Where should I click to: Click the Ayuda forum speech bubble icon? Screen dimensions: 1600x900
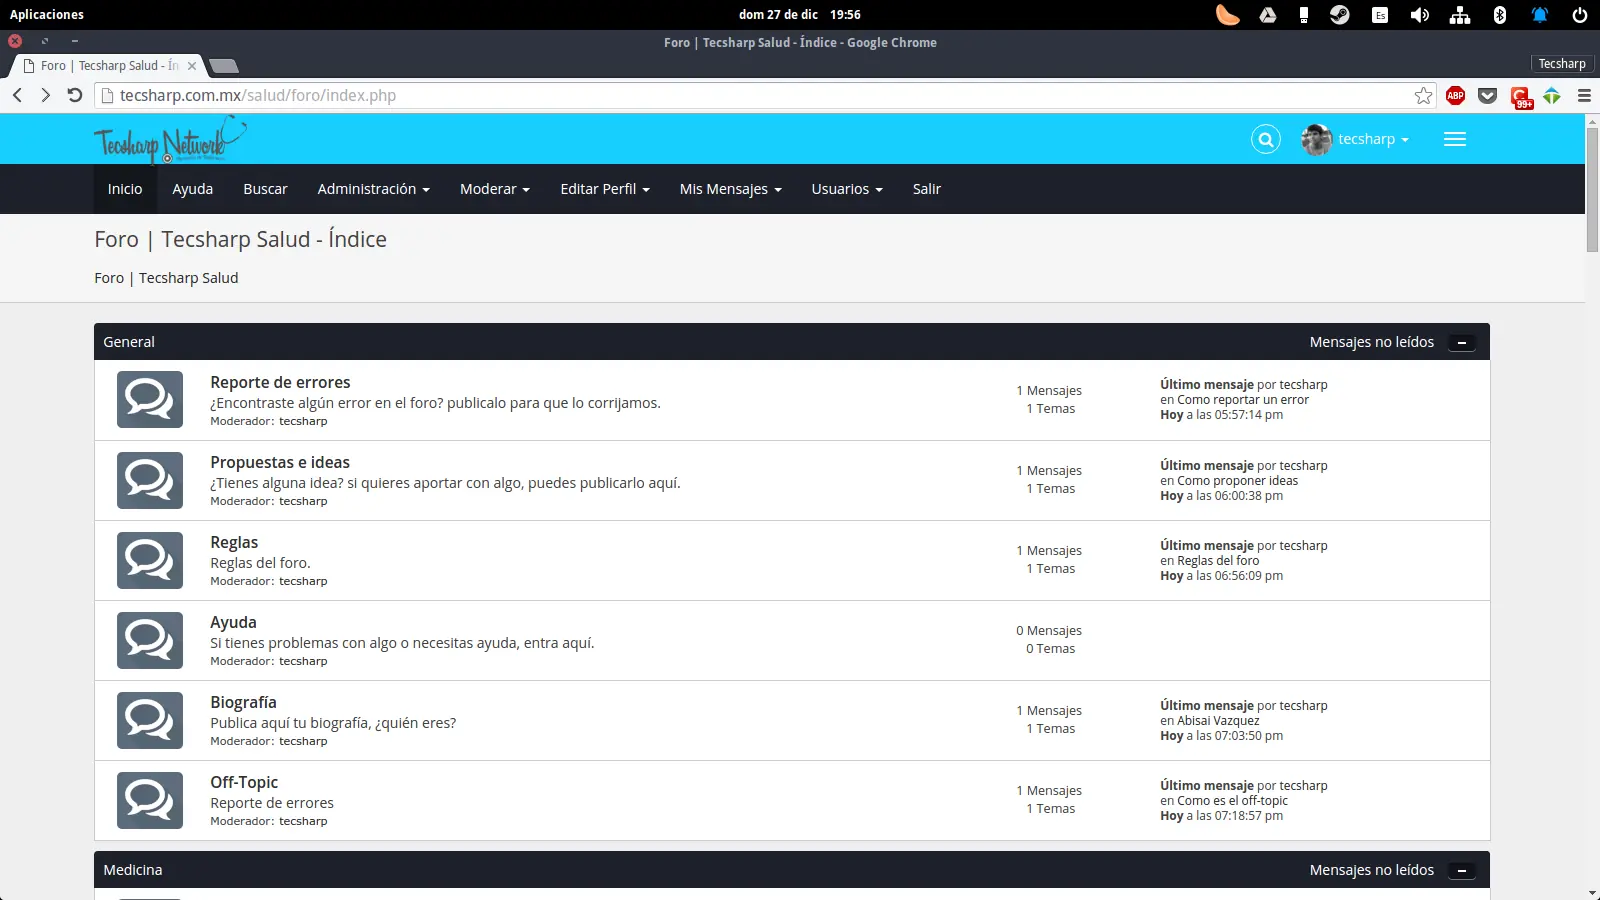(x=150, y=640)
